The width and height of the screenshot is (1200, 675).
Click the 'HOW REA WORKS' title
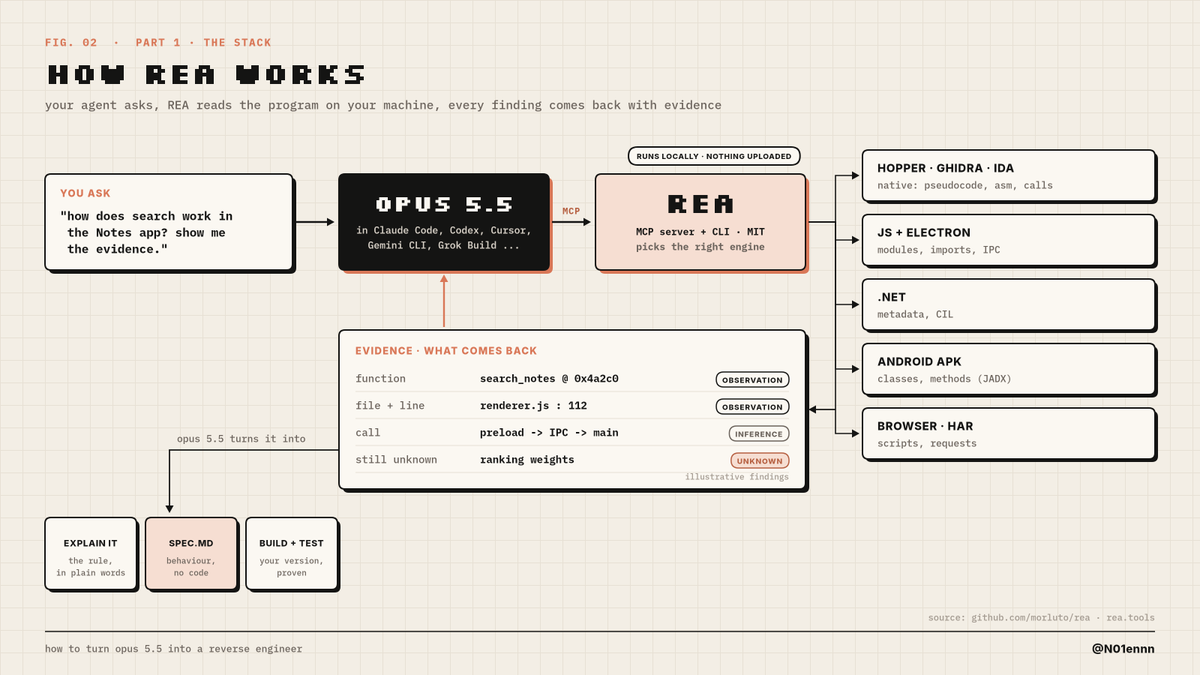tap(206, 75)
